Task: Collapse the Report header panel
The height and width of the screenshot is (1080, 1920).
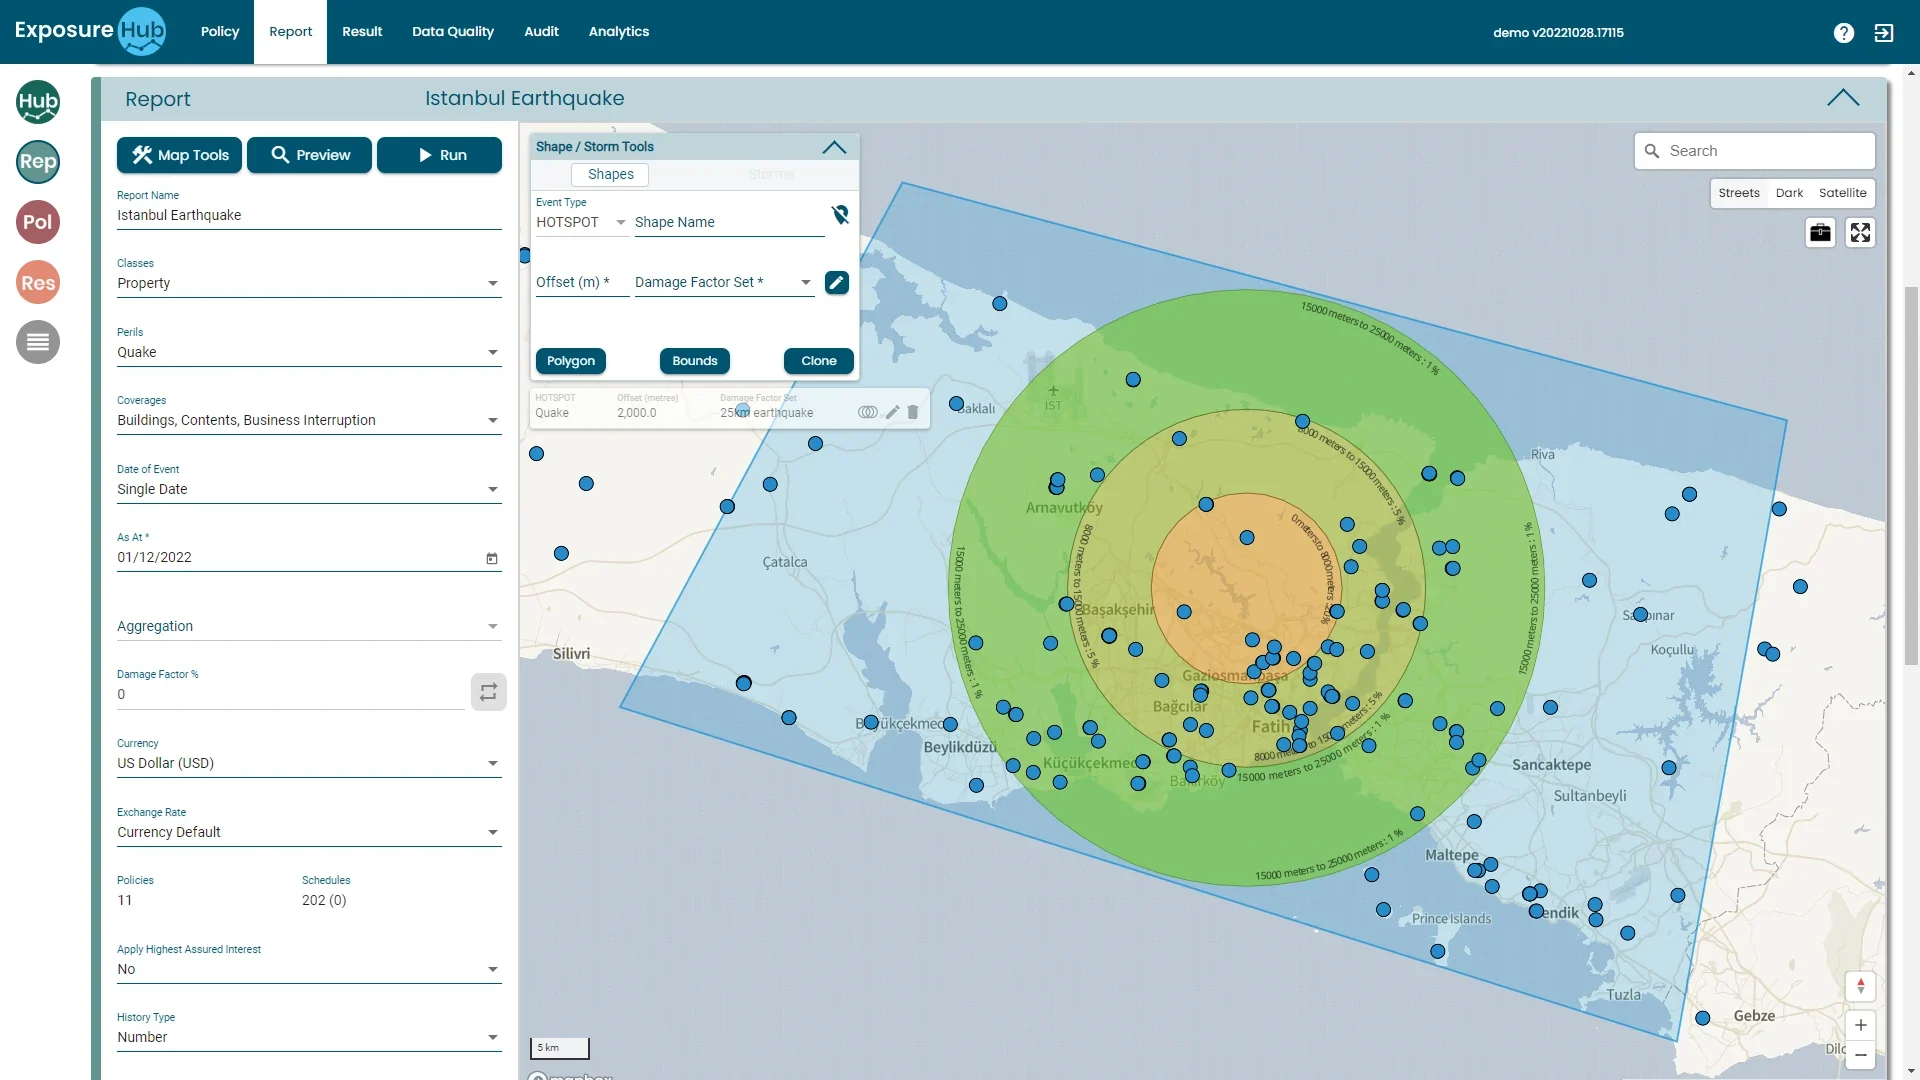Action: point(1843,98)
